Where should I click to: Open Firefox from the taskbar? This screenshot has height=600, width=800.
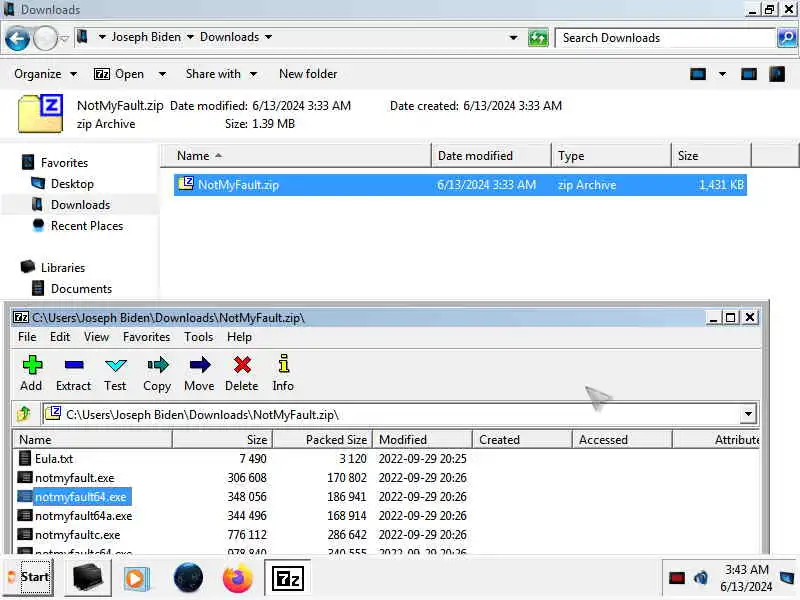tap(237, 578)
